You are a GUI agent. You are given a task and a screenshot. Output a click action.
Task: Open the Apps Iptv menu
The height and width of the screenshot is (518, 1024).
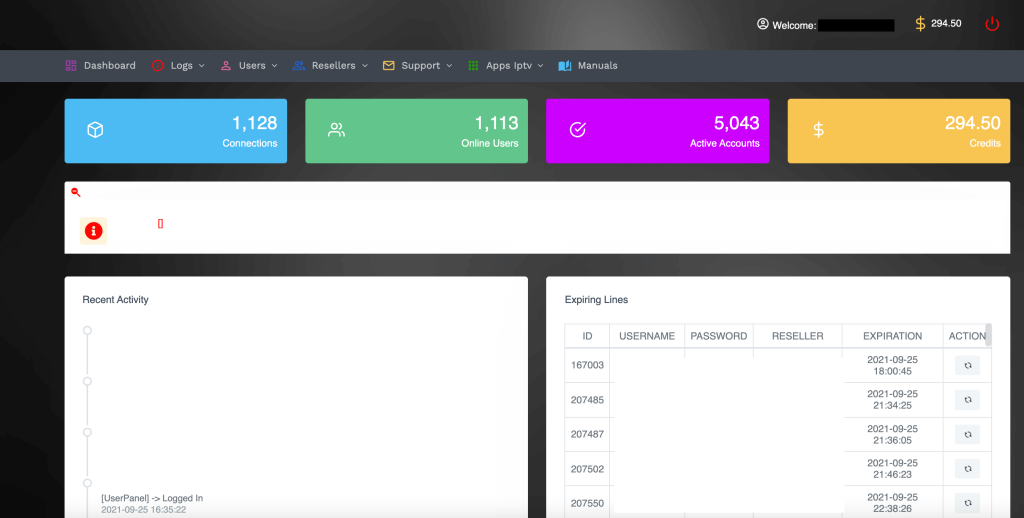[x=506, y=66]
